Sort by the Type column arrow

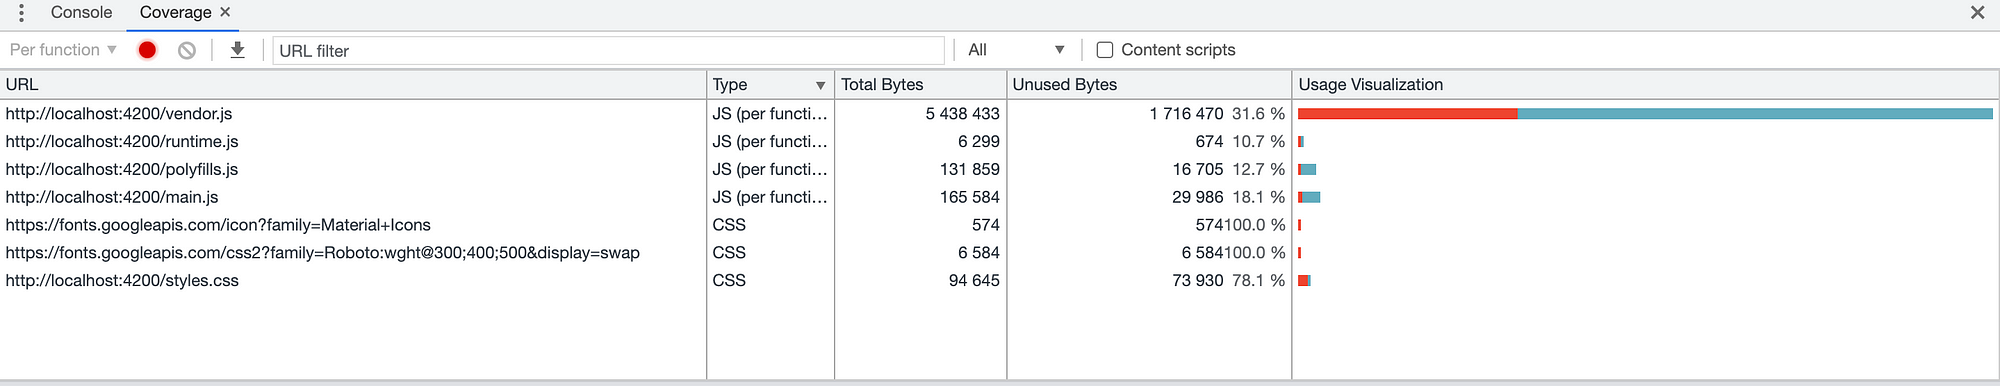click(x=820, y=85)
